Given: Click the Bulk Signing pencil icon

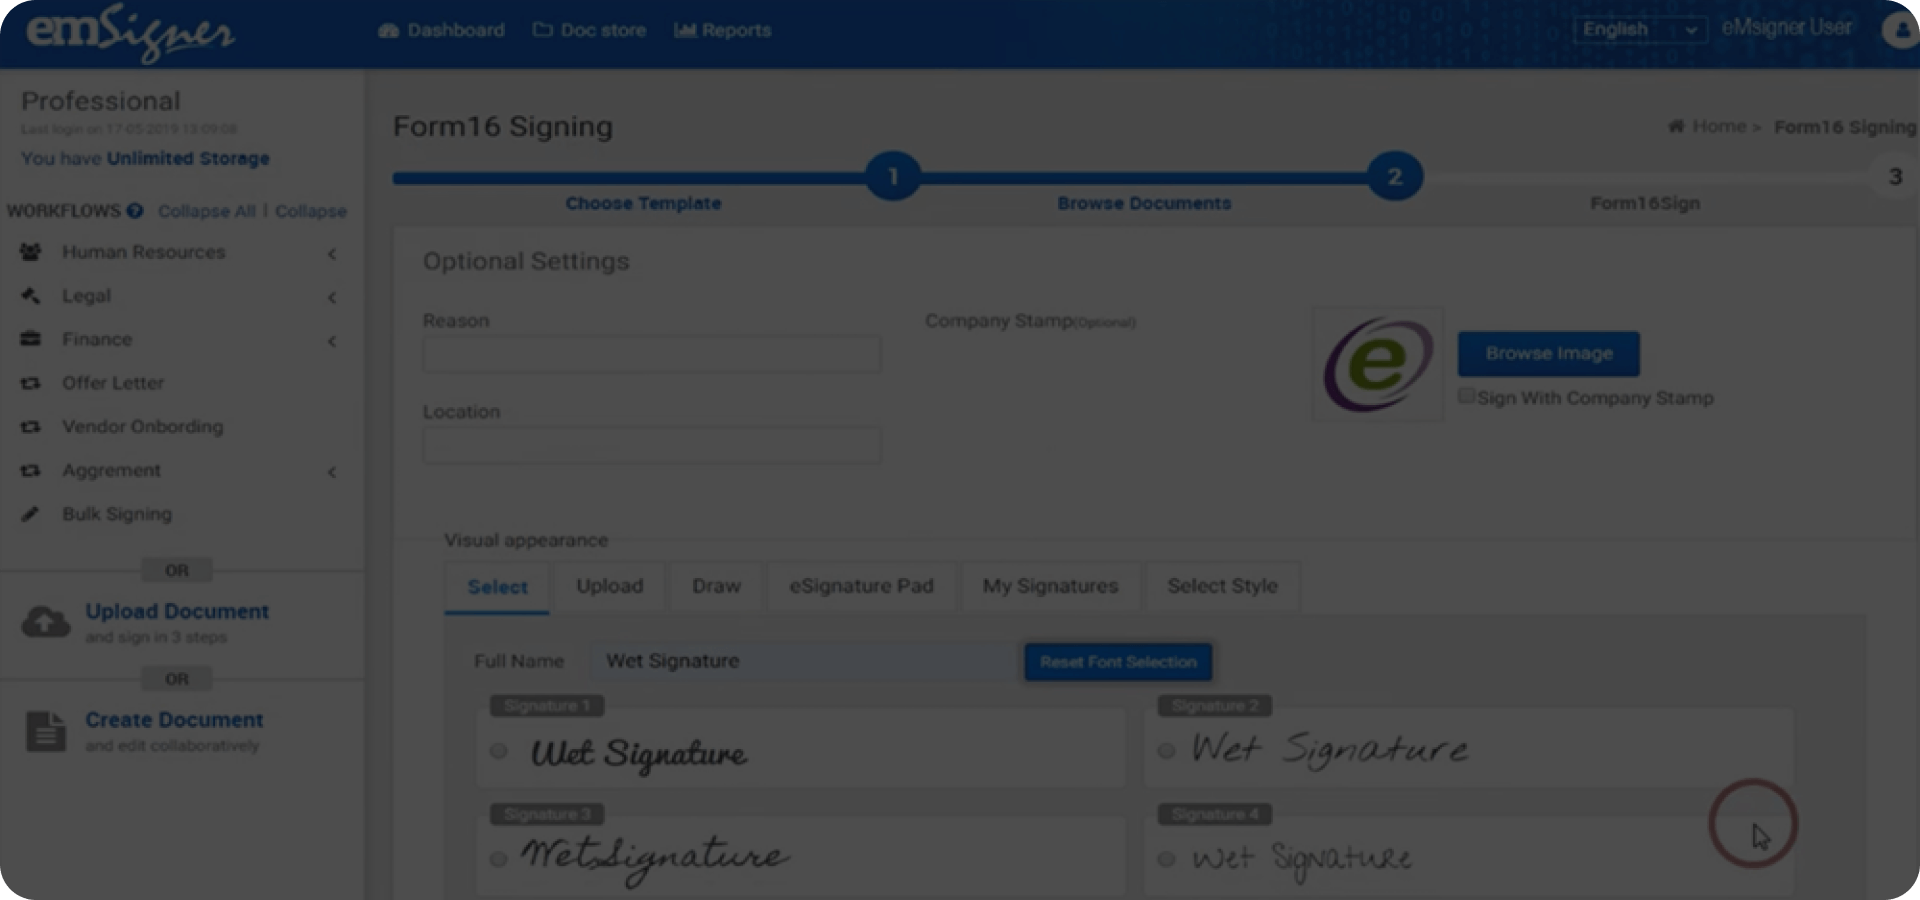Looking at the screenshot, I should coord(31,514).
